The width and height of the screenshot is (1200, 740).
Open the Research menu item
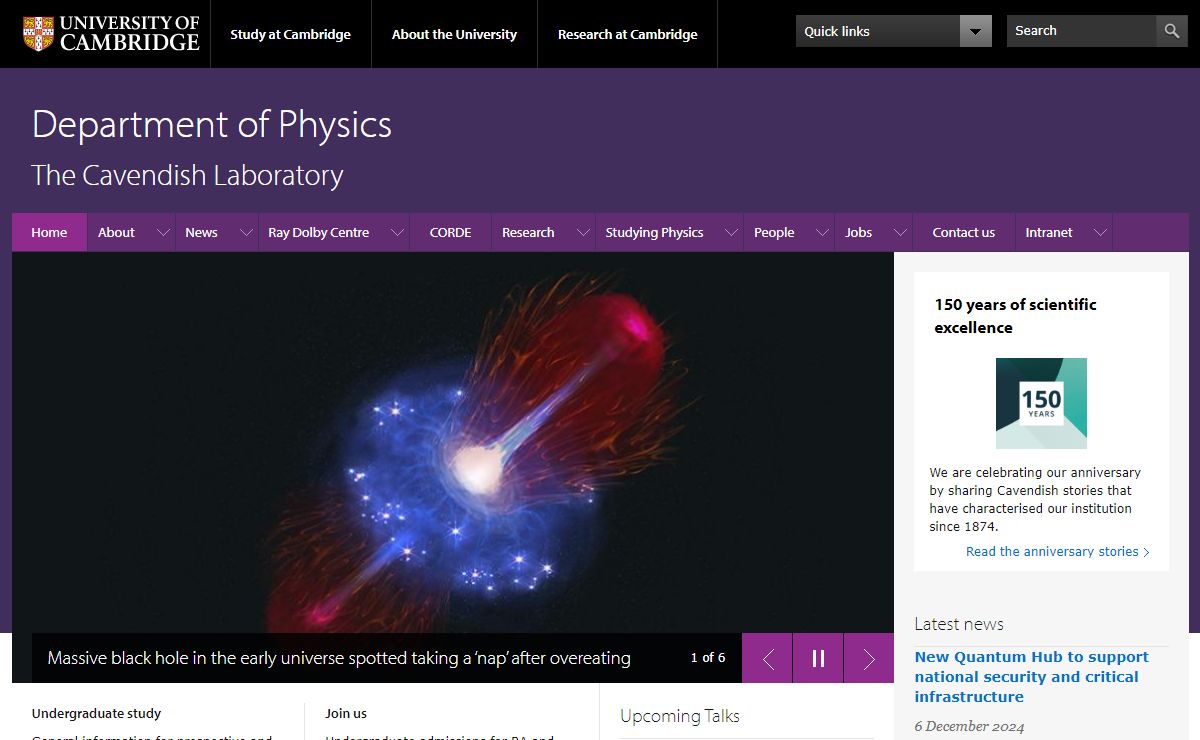pyautogui.click(x=528, y=232)
